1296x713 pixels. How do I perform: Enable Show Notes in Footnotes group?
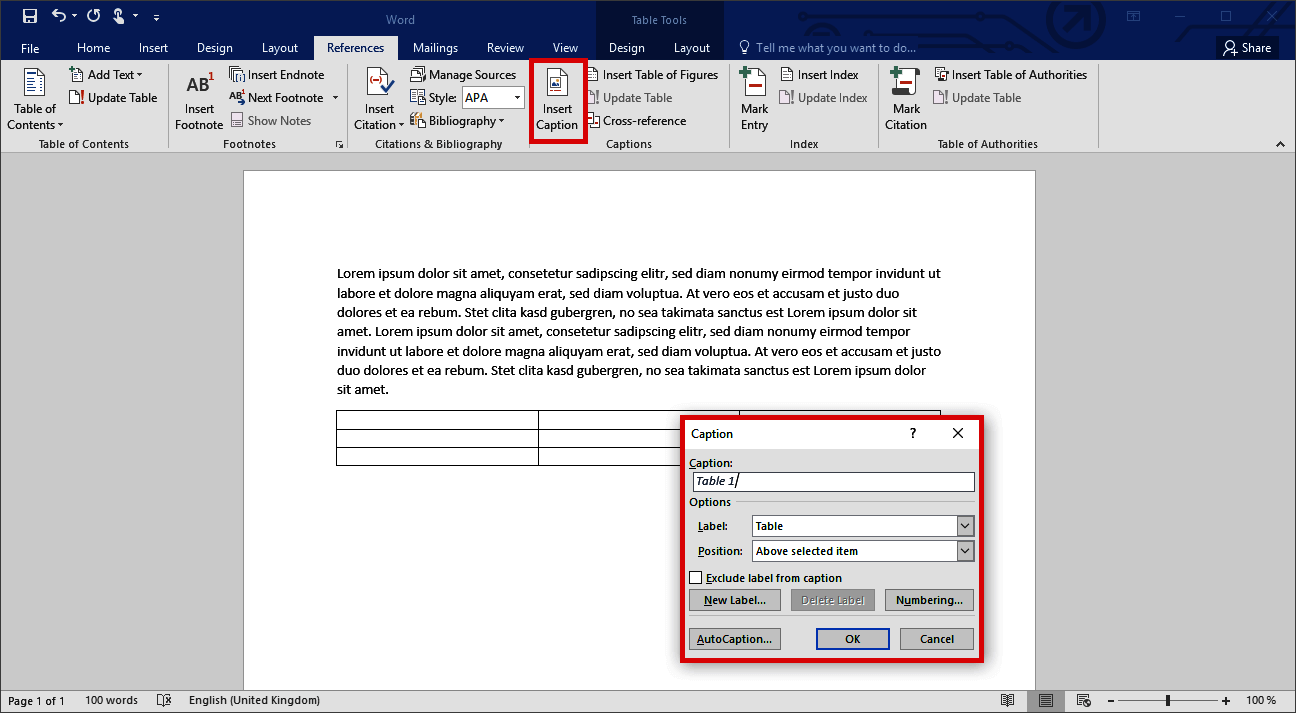271,120
